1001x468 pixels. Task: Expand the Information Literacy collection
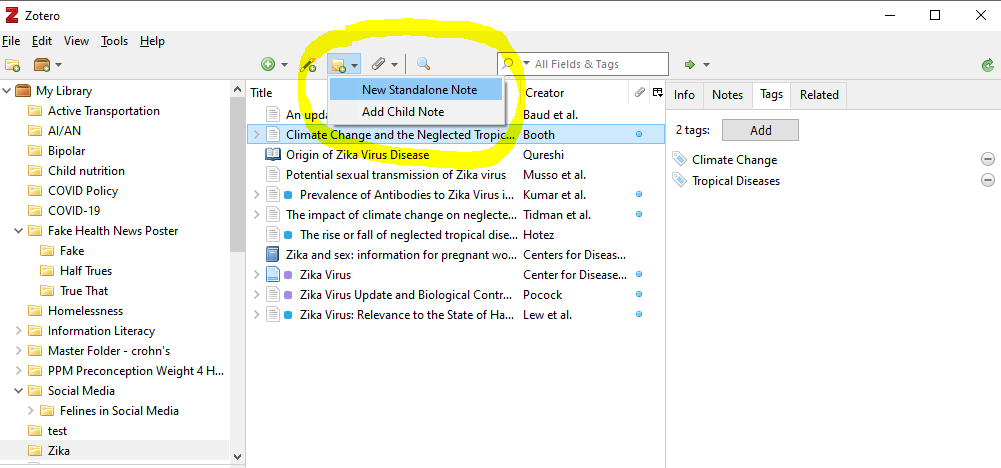click(x=19, y=331)
